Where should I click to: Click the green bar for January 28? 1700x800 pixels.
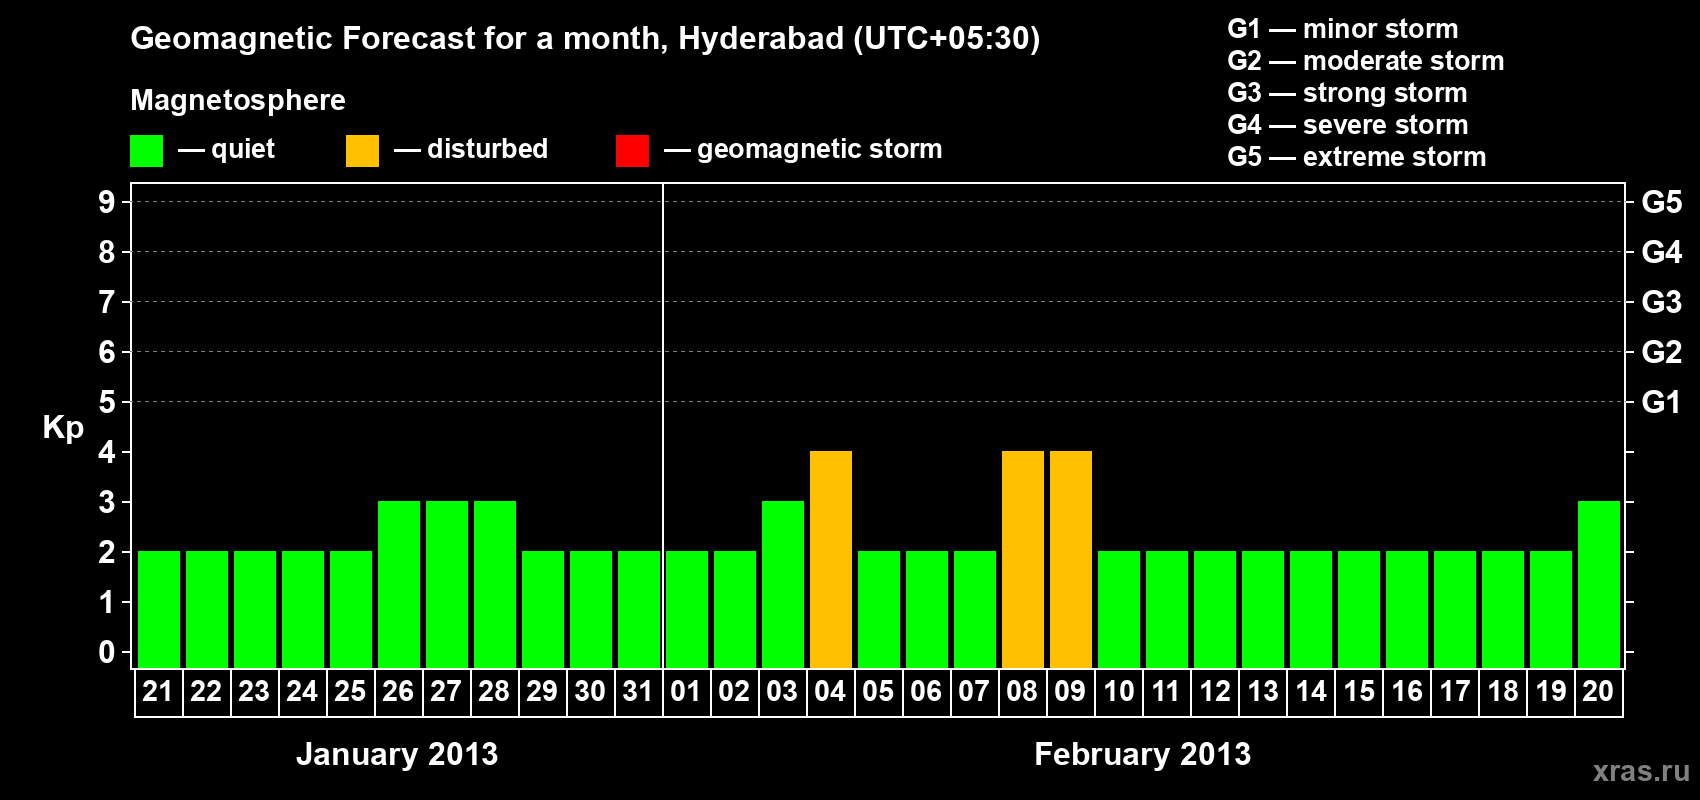pyautogui.click(x=495, y=585)
